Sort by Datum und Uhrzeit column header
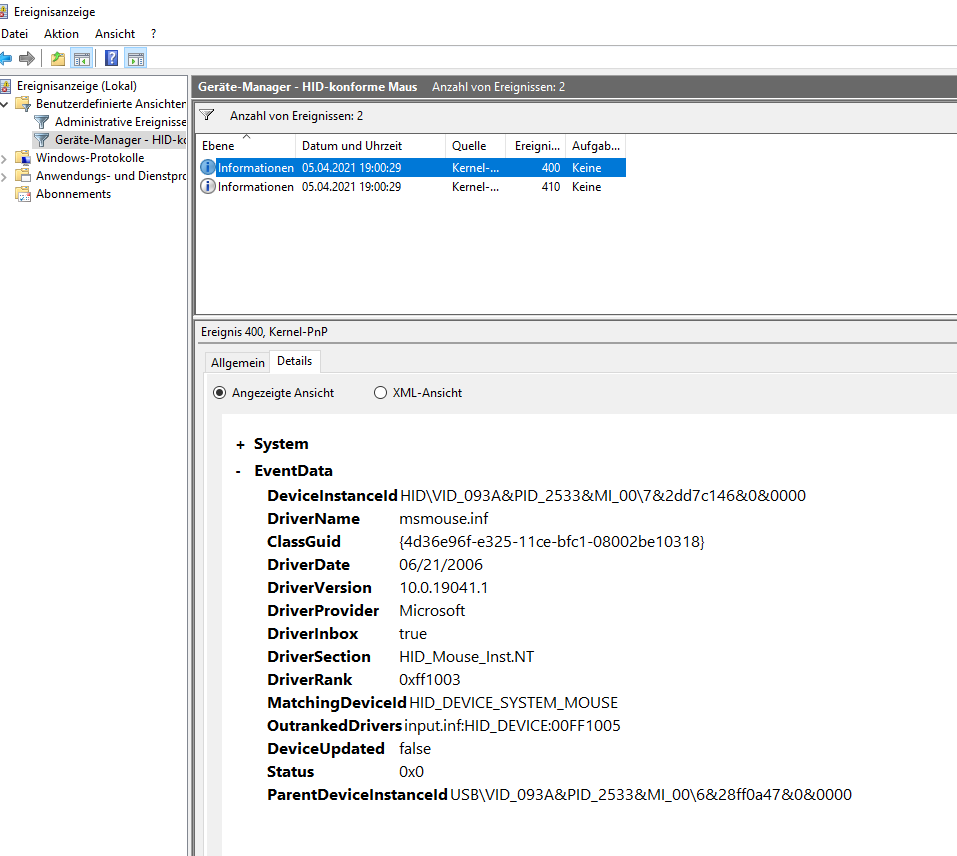Screen dimensions: 957x856 (x=370, y=146)
